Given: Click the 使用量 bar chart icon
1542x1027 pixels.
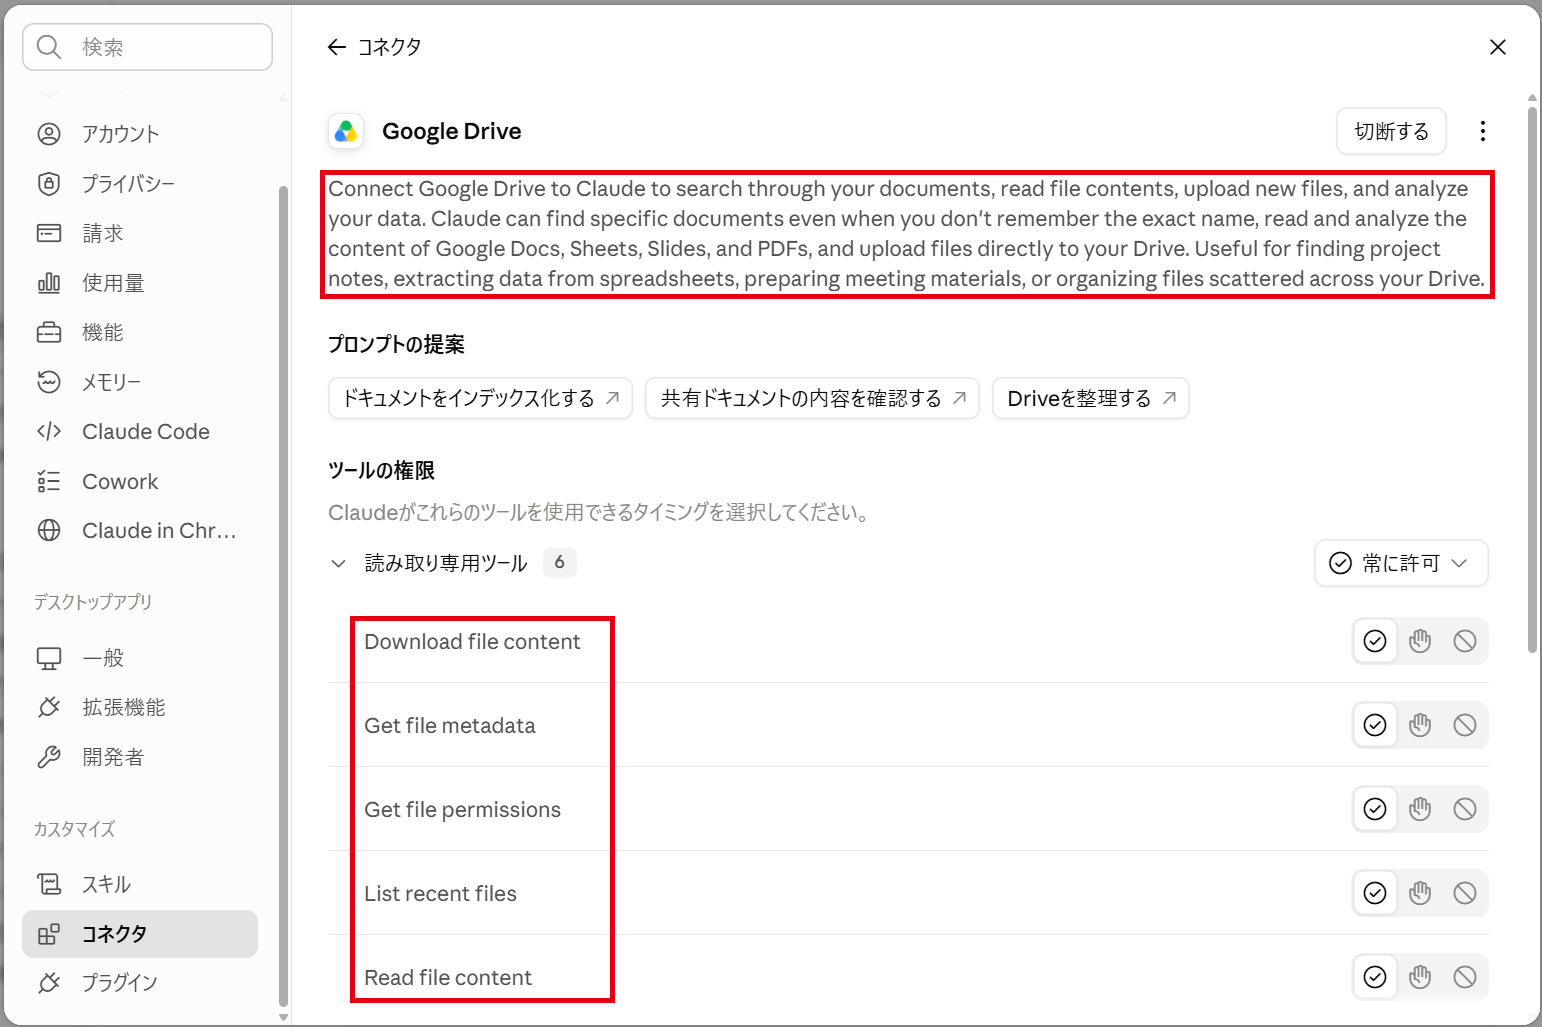Looking at the screenshot, I should coord(49,283).
